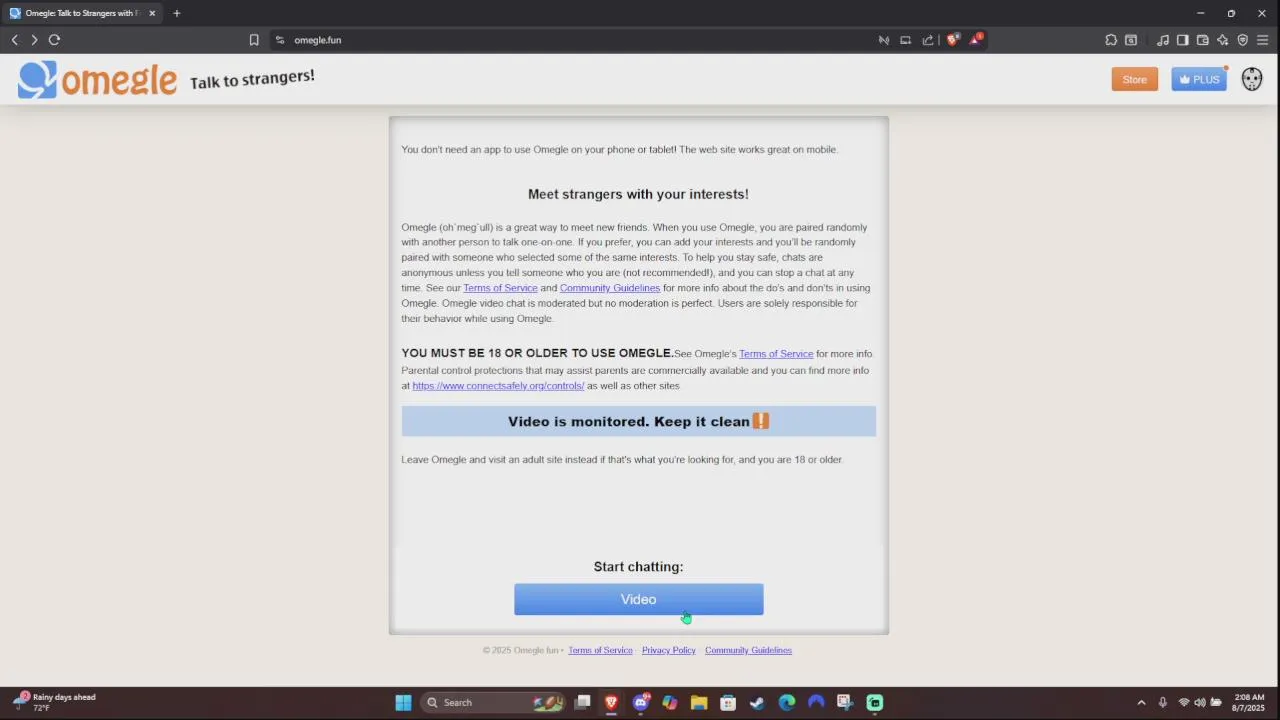Open Copilot from the taskbar
The height and width of the screenshot is (720, 1280).
pyautogui.click(x=670, y=702)
